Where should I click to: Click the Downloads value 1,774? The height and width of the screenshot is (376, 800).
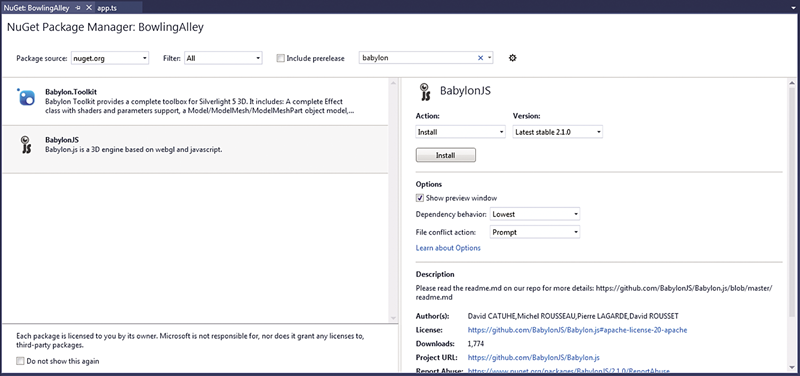(x=476, y=344)
